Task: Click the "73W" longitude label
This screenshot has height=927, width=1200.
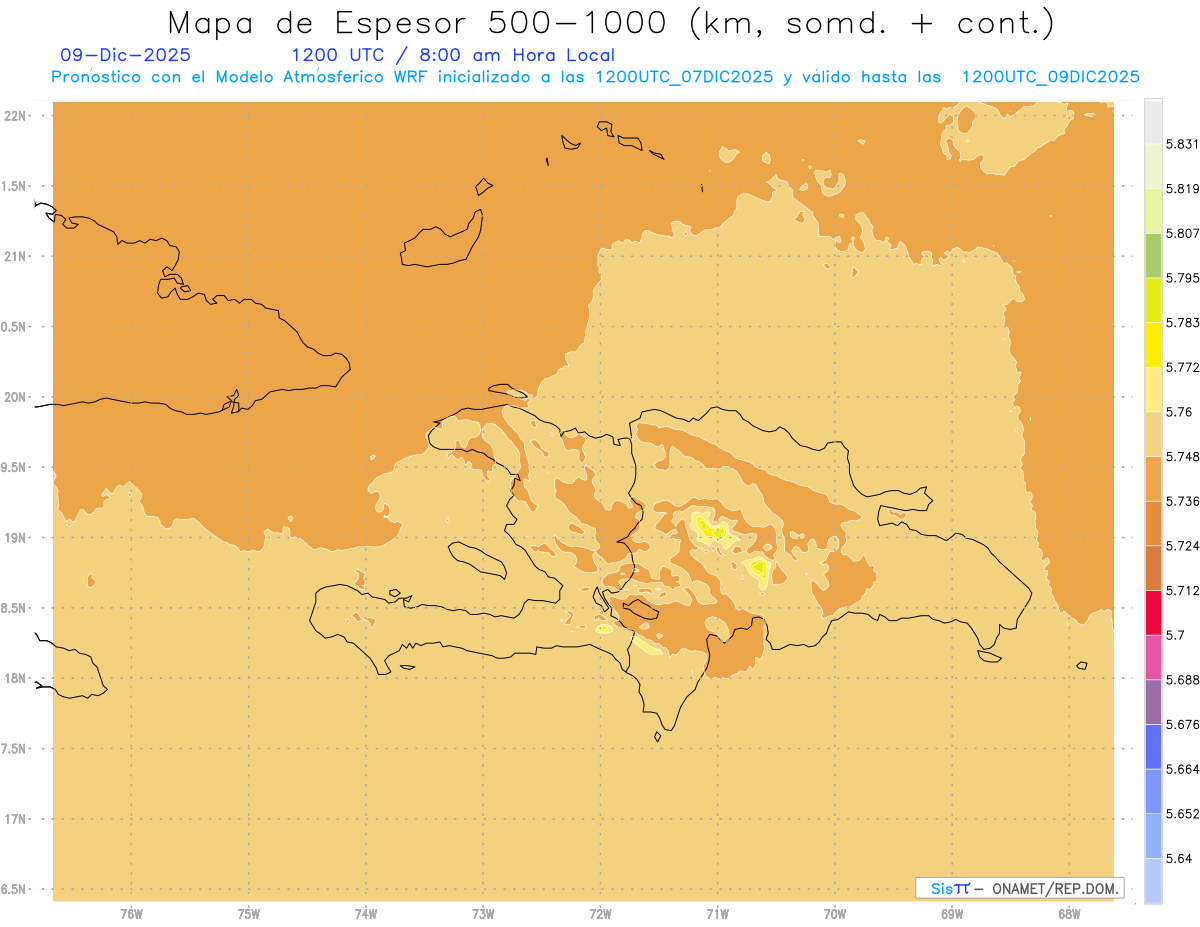Action: 483,914
